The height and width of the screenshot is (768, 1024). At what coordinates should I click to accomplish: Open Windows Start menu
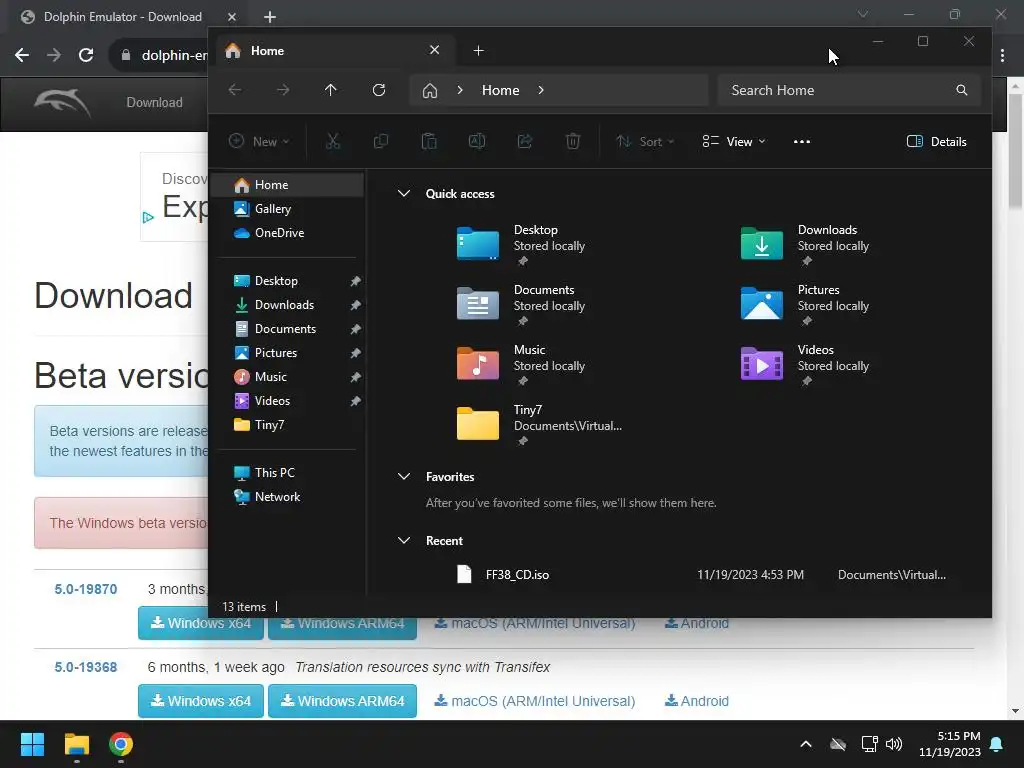pyautogui.click(x=32, y=744)
